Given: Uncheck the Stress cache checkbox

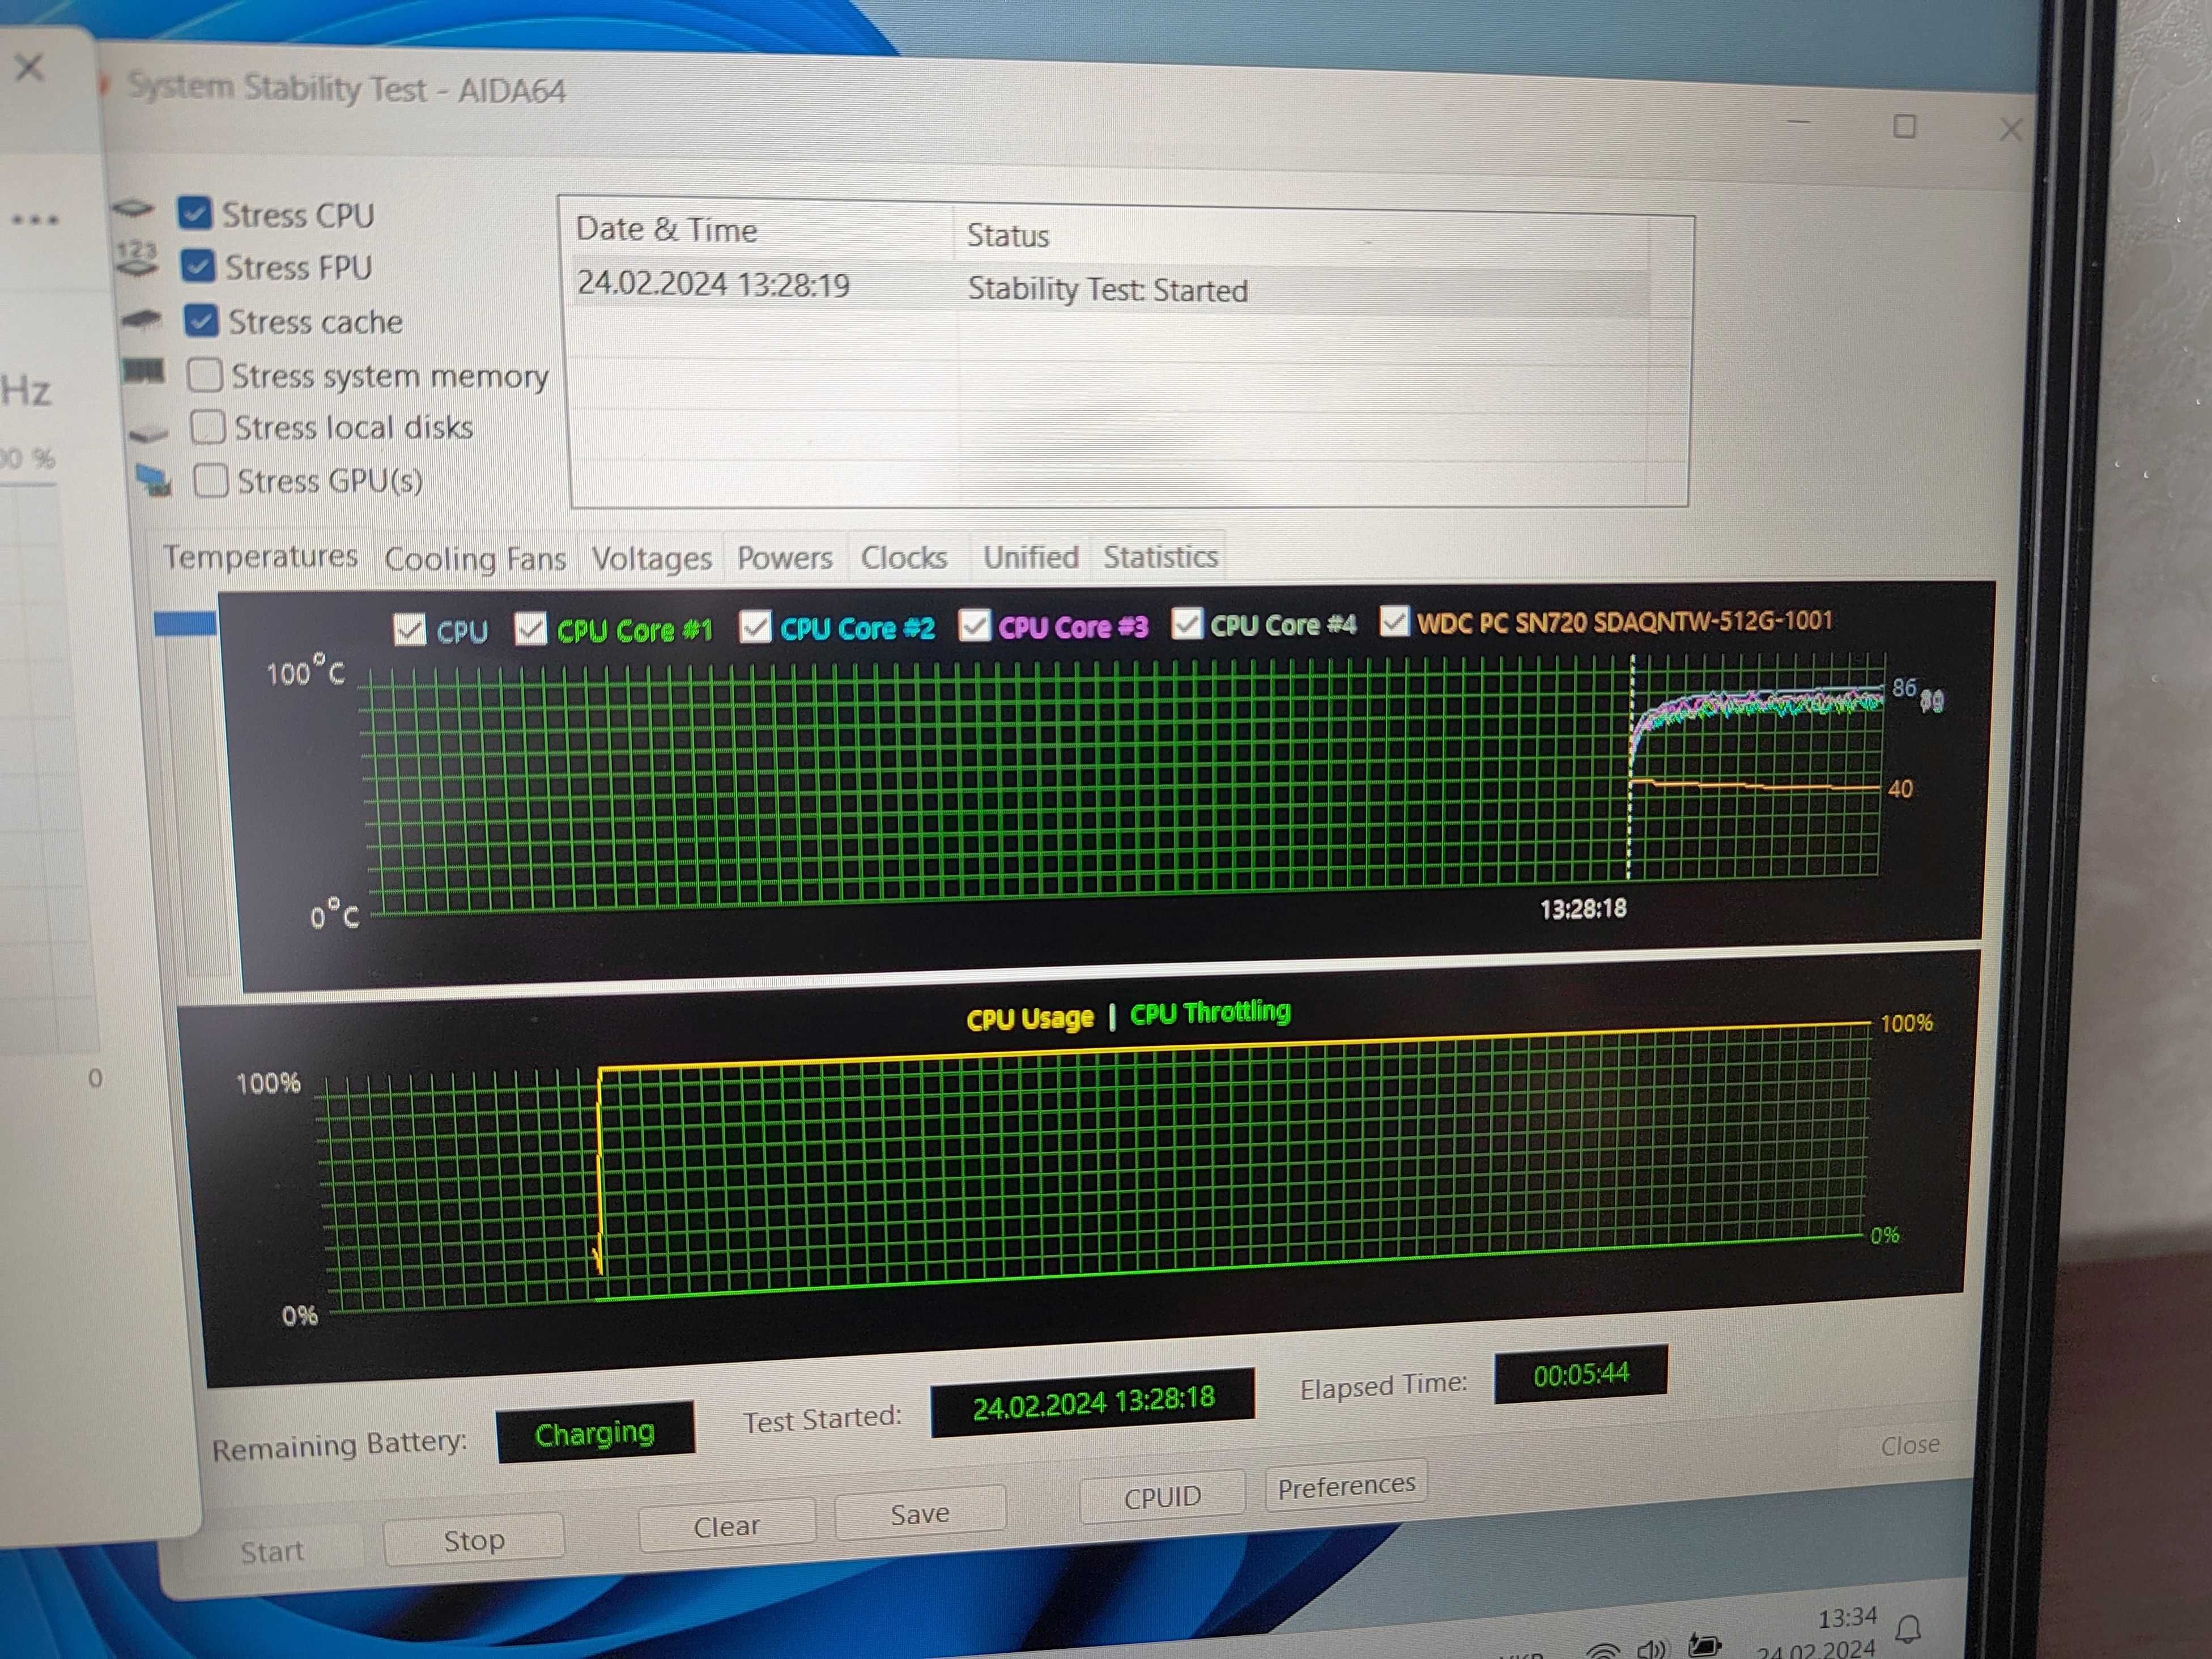Looking at the screenshot, I should (201, 320).
